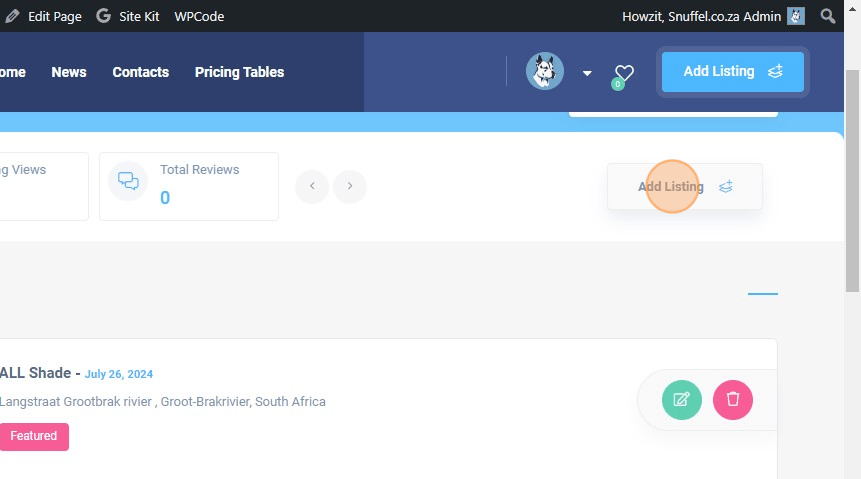The height and width of the screenshot is (479, 861).
Task: Click the dog avatar profile picture
Action: 545,72
